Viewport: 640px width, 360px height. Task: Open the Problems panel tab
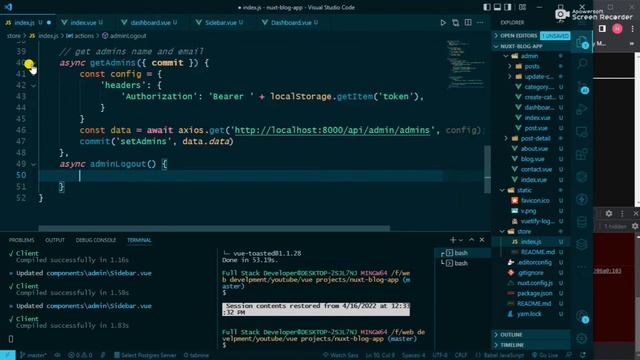pyautogui.click(x=22, y=240)
